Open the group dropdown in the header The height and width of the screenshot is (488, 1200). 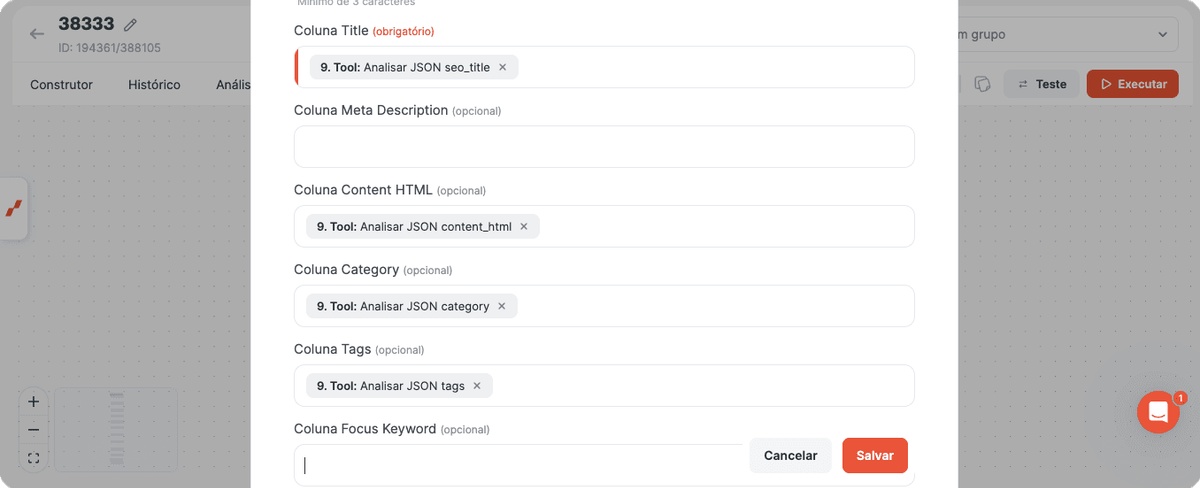point(1064,35)
